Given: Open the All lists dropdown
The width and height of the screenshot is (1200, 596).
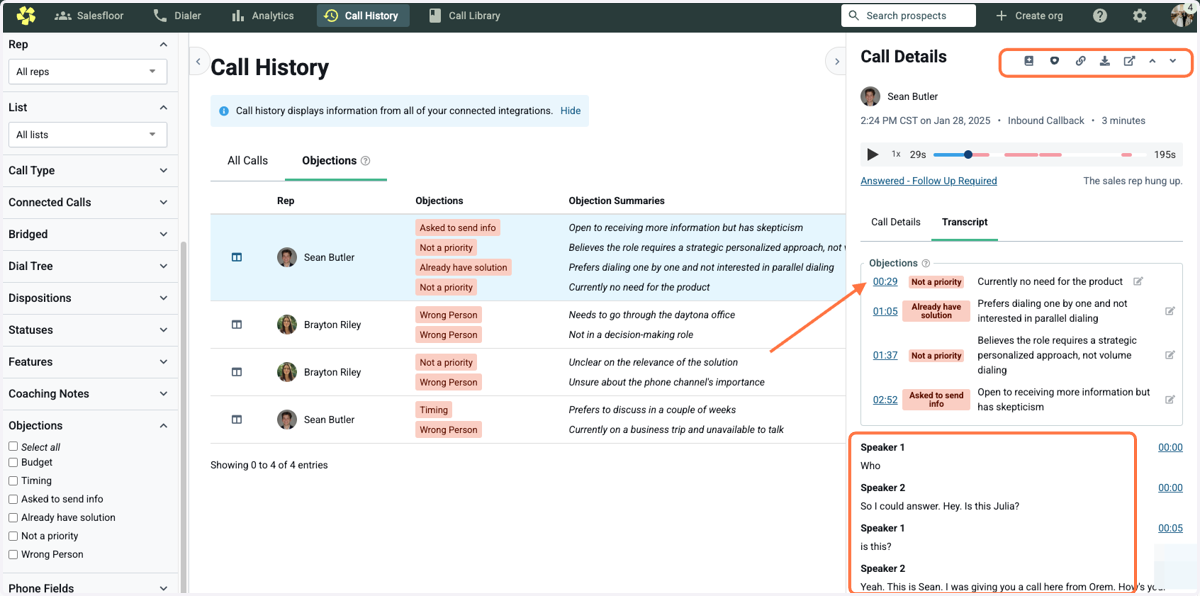Looking at the screenshot, I should pos(88,134).
